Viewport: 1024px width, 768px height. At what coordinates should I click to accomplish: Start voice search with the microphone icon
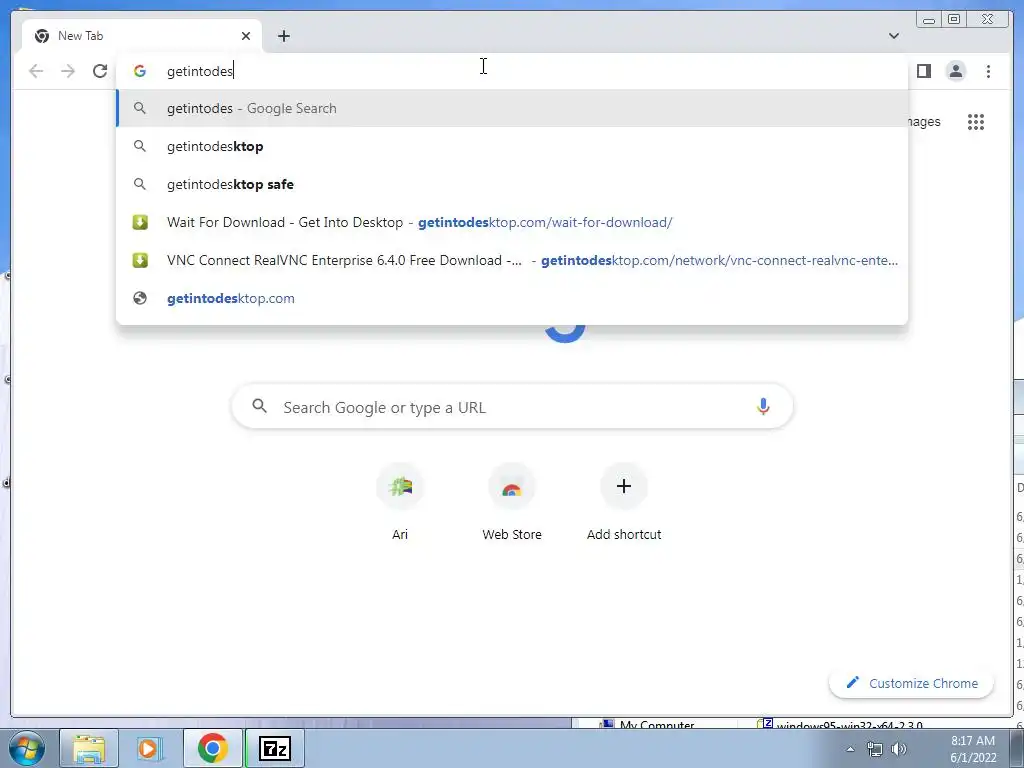click(x=763, y=407)
